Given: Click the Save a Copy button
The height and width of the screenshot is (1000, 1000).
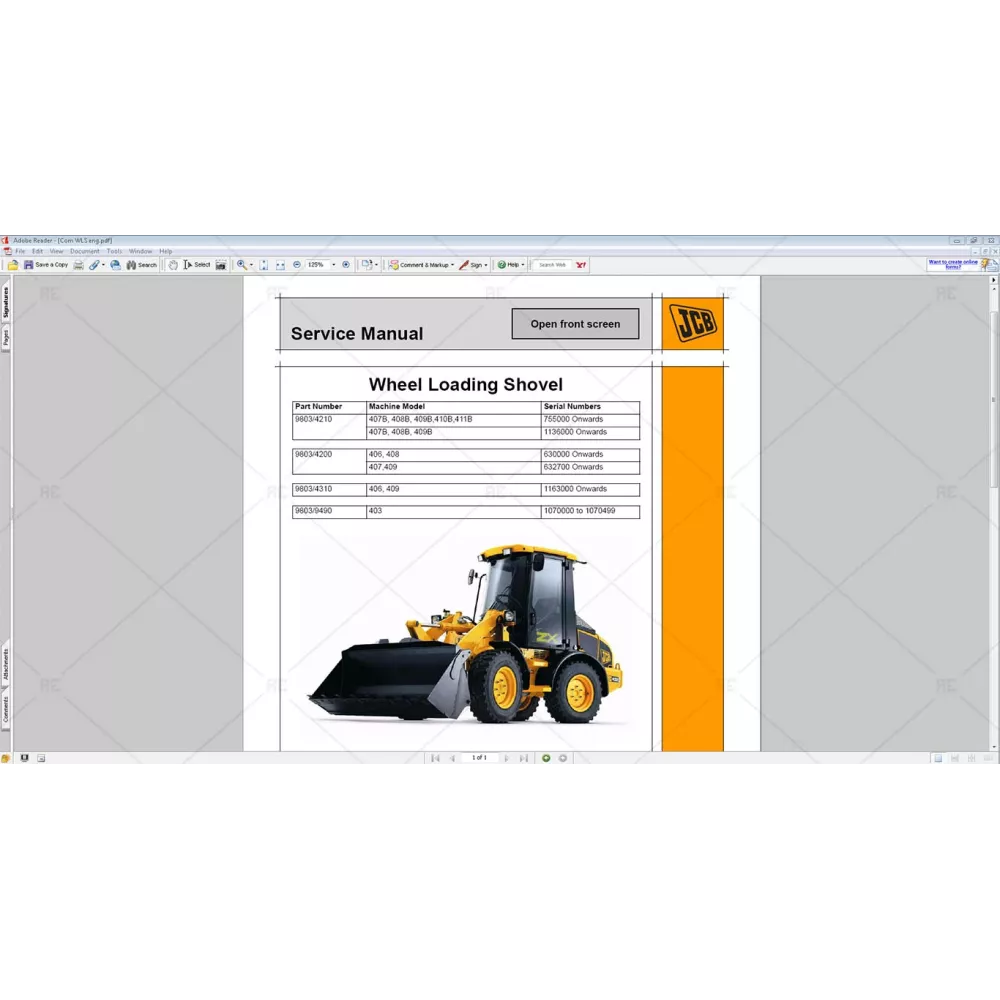Looking at the screenshot, I should click(46, 265).
